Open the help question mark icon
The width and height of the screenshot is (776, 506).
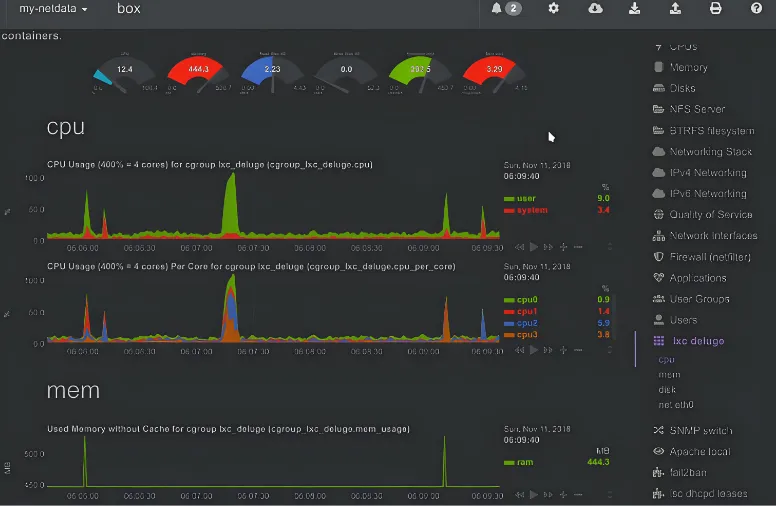tap(756, 8)
